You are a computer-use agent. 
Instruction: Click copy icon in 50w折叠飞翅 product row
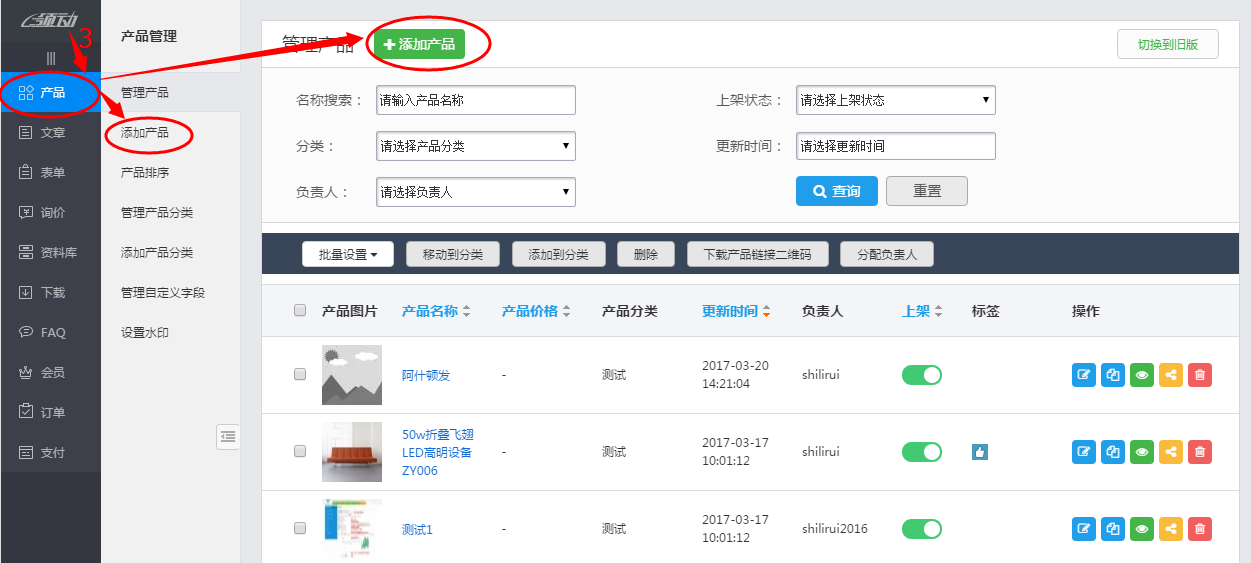point(1113,452)
